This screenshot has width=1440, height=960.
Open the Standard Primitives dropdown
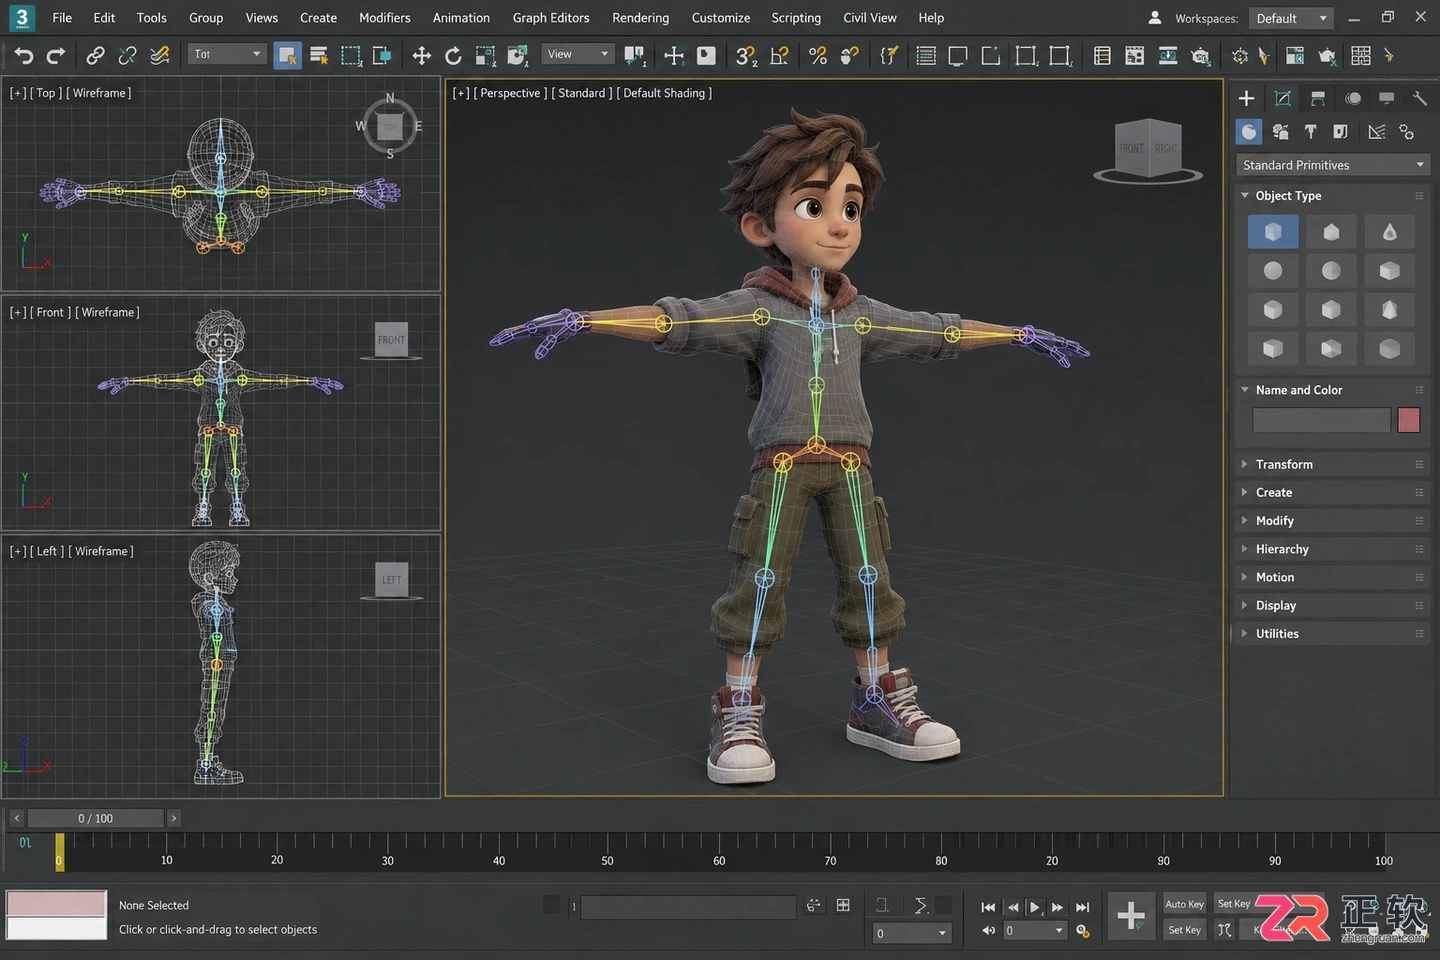coord(1333,165)
